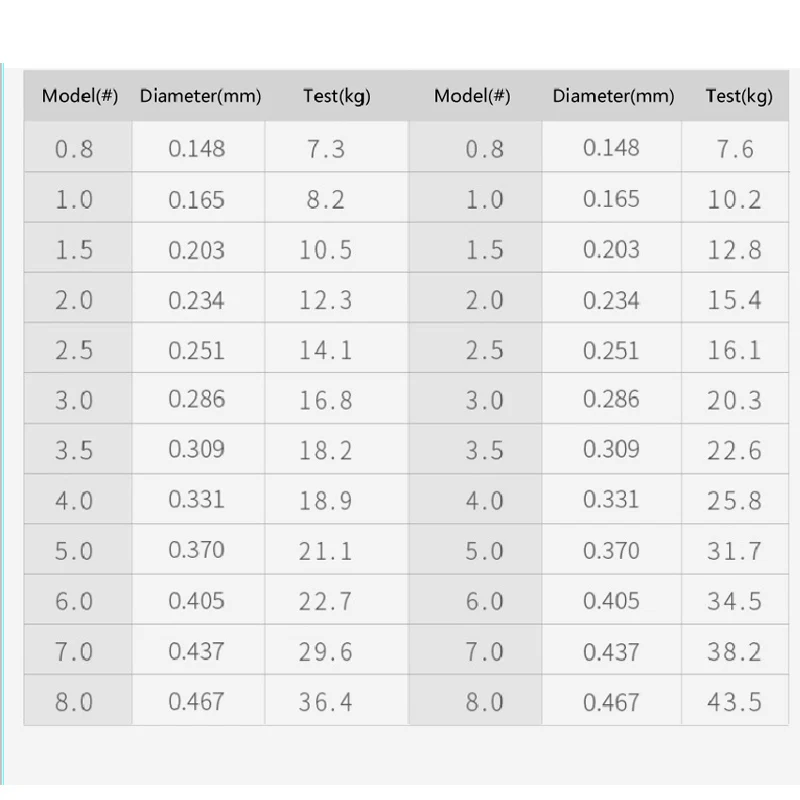Click the test value 7.6 cell
800x800 pixels.
tap(735, 149)
